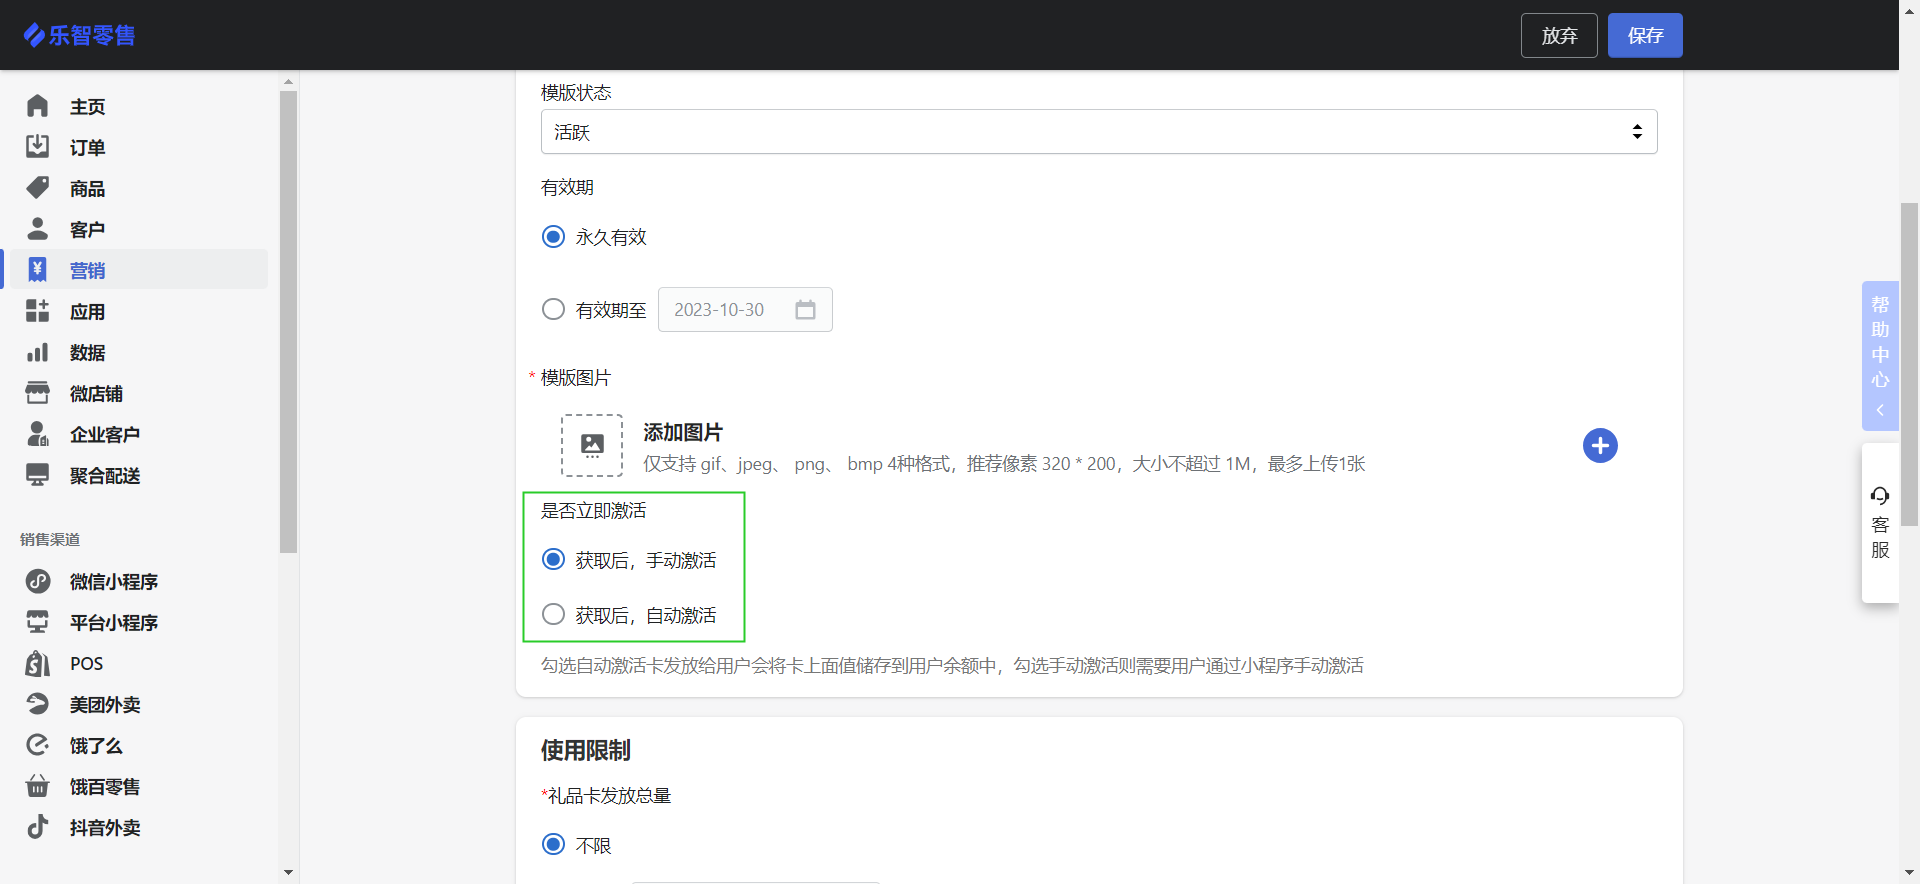Click the 2023-10-30 date input field
Viewport: 1920px width, 884px height.
coord(745,310)
